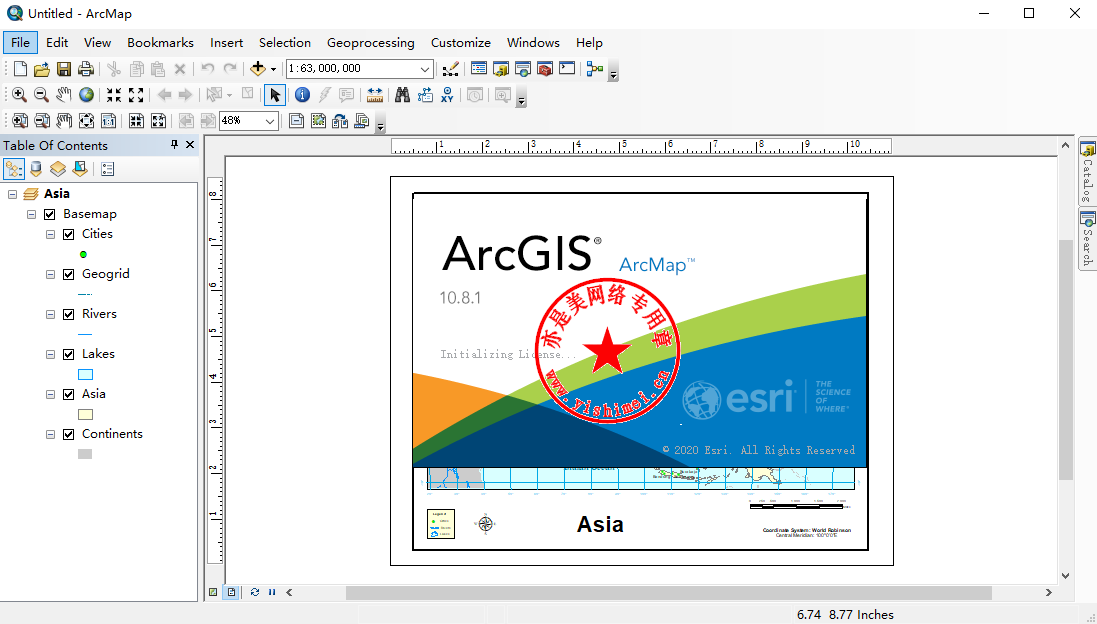Open the layout zoom percent dropdown
Image resolution: width=1097 pixels, height=624 pixels.
(270, 121)
